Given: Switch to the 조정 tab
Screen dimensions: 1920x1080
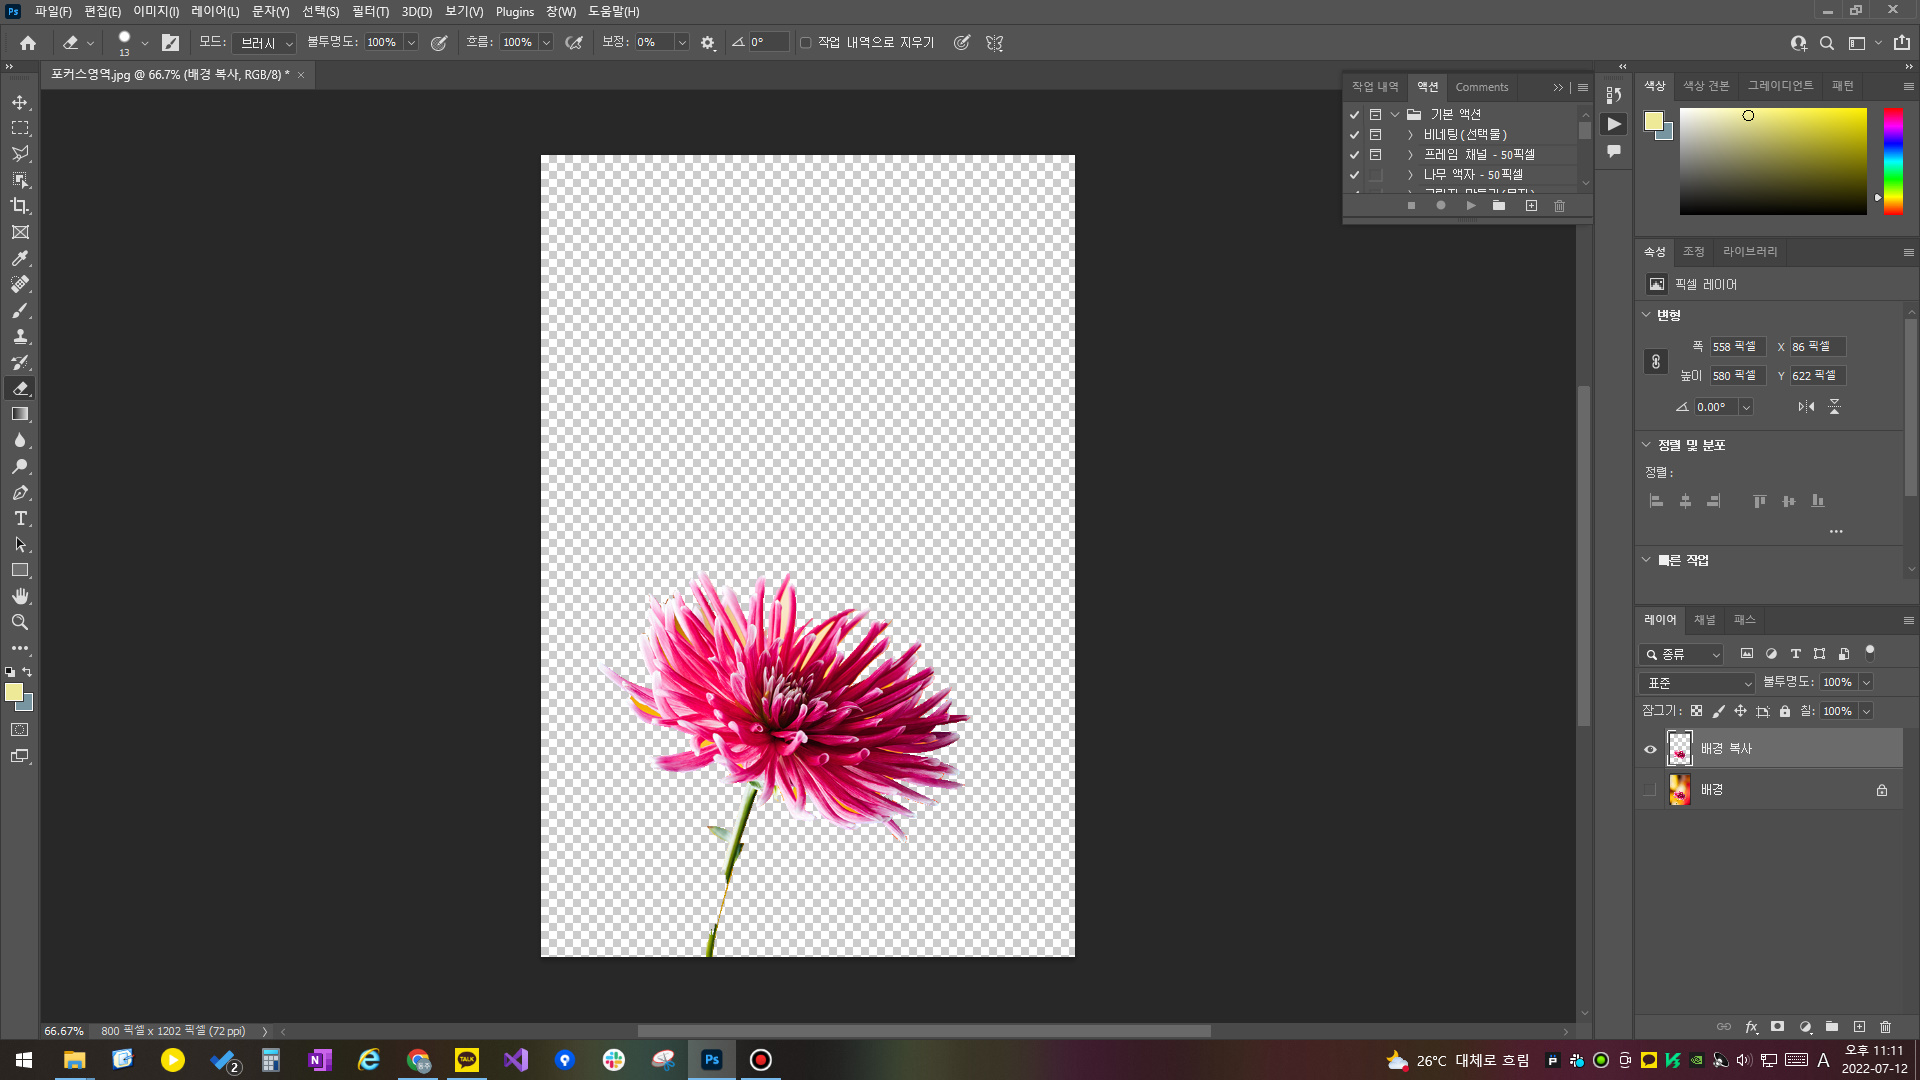Looking at the screenshot, I should click(1693, 252).
